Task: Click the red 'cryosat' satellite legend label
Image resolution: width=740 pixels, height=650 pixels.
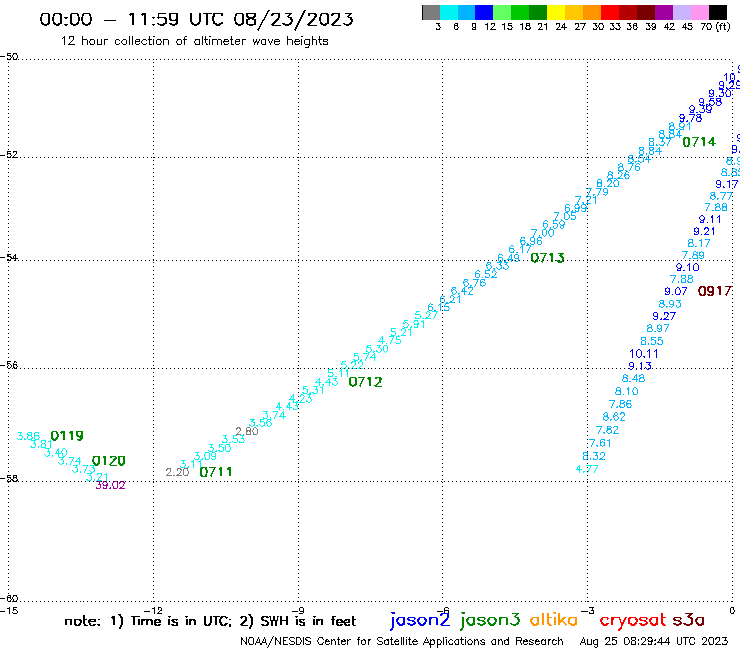Action: point(633,620)
